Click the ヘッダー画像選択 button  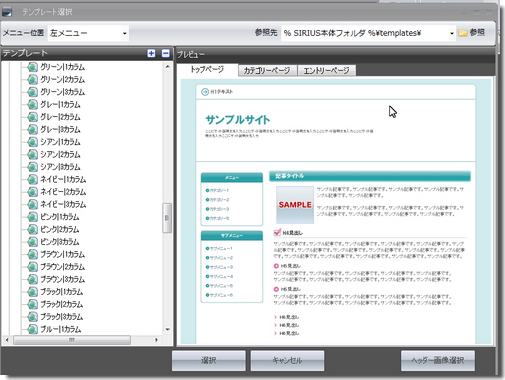(438, 360)
